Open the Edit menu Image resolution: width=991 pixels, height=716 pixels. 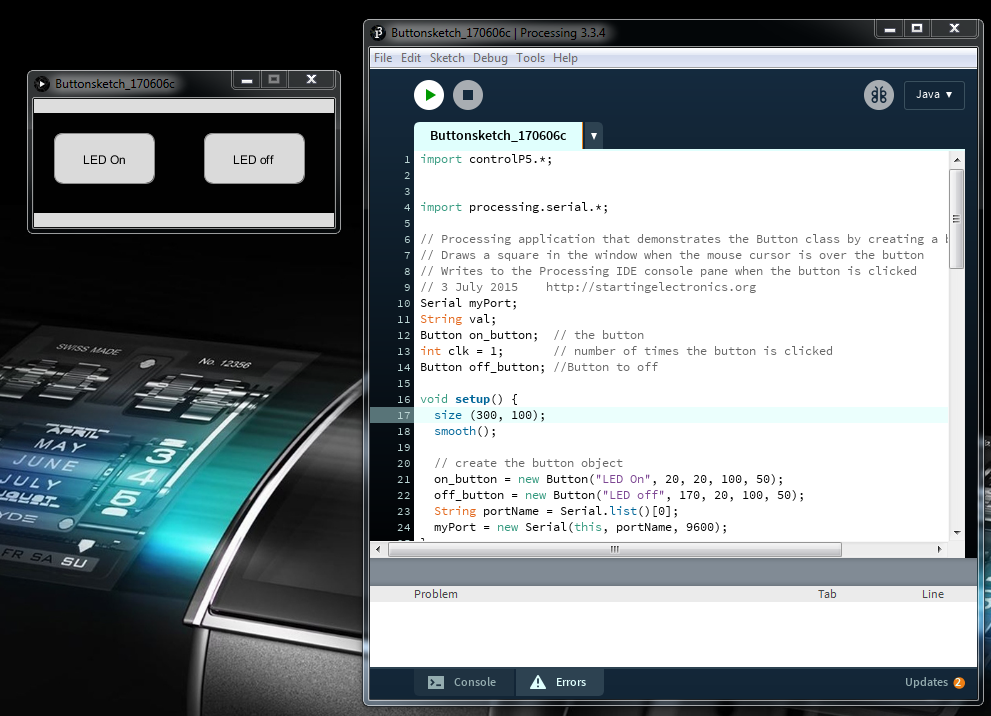(411, 58)
